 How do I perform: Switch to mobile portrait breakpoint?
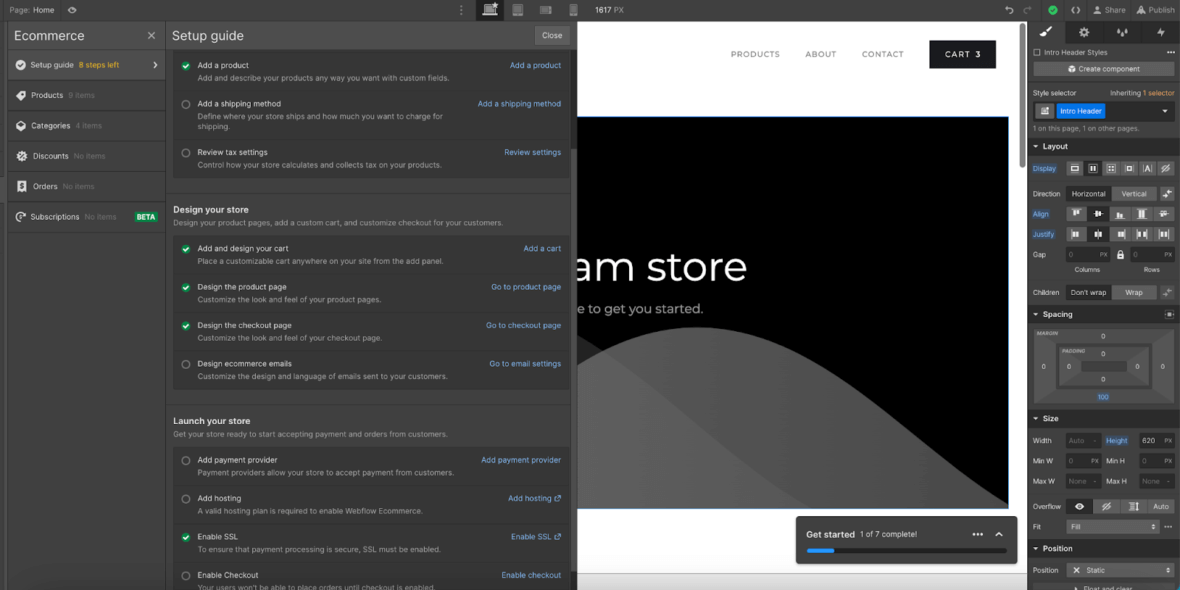573,10
